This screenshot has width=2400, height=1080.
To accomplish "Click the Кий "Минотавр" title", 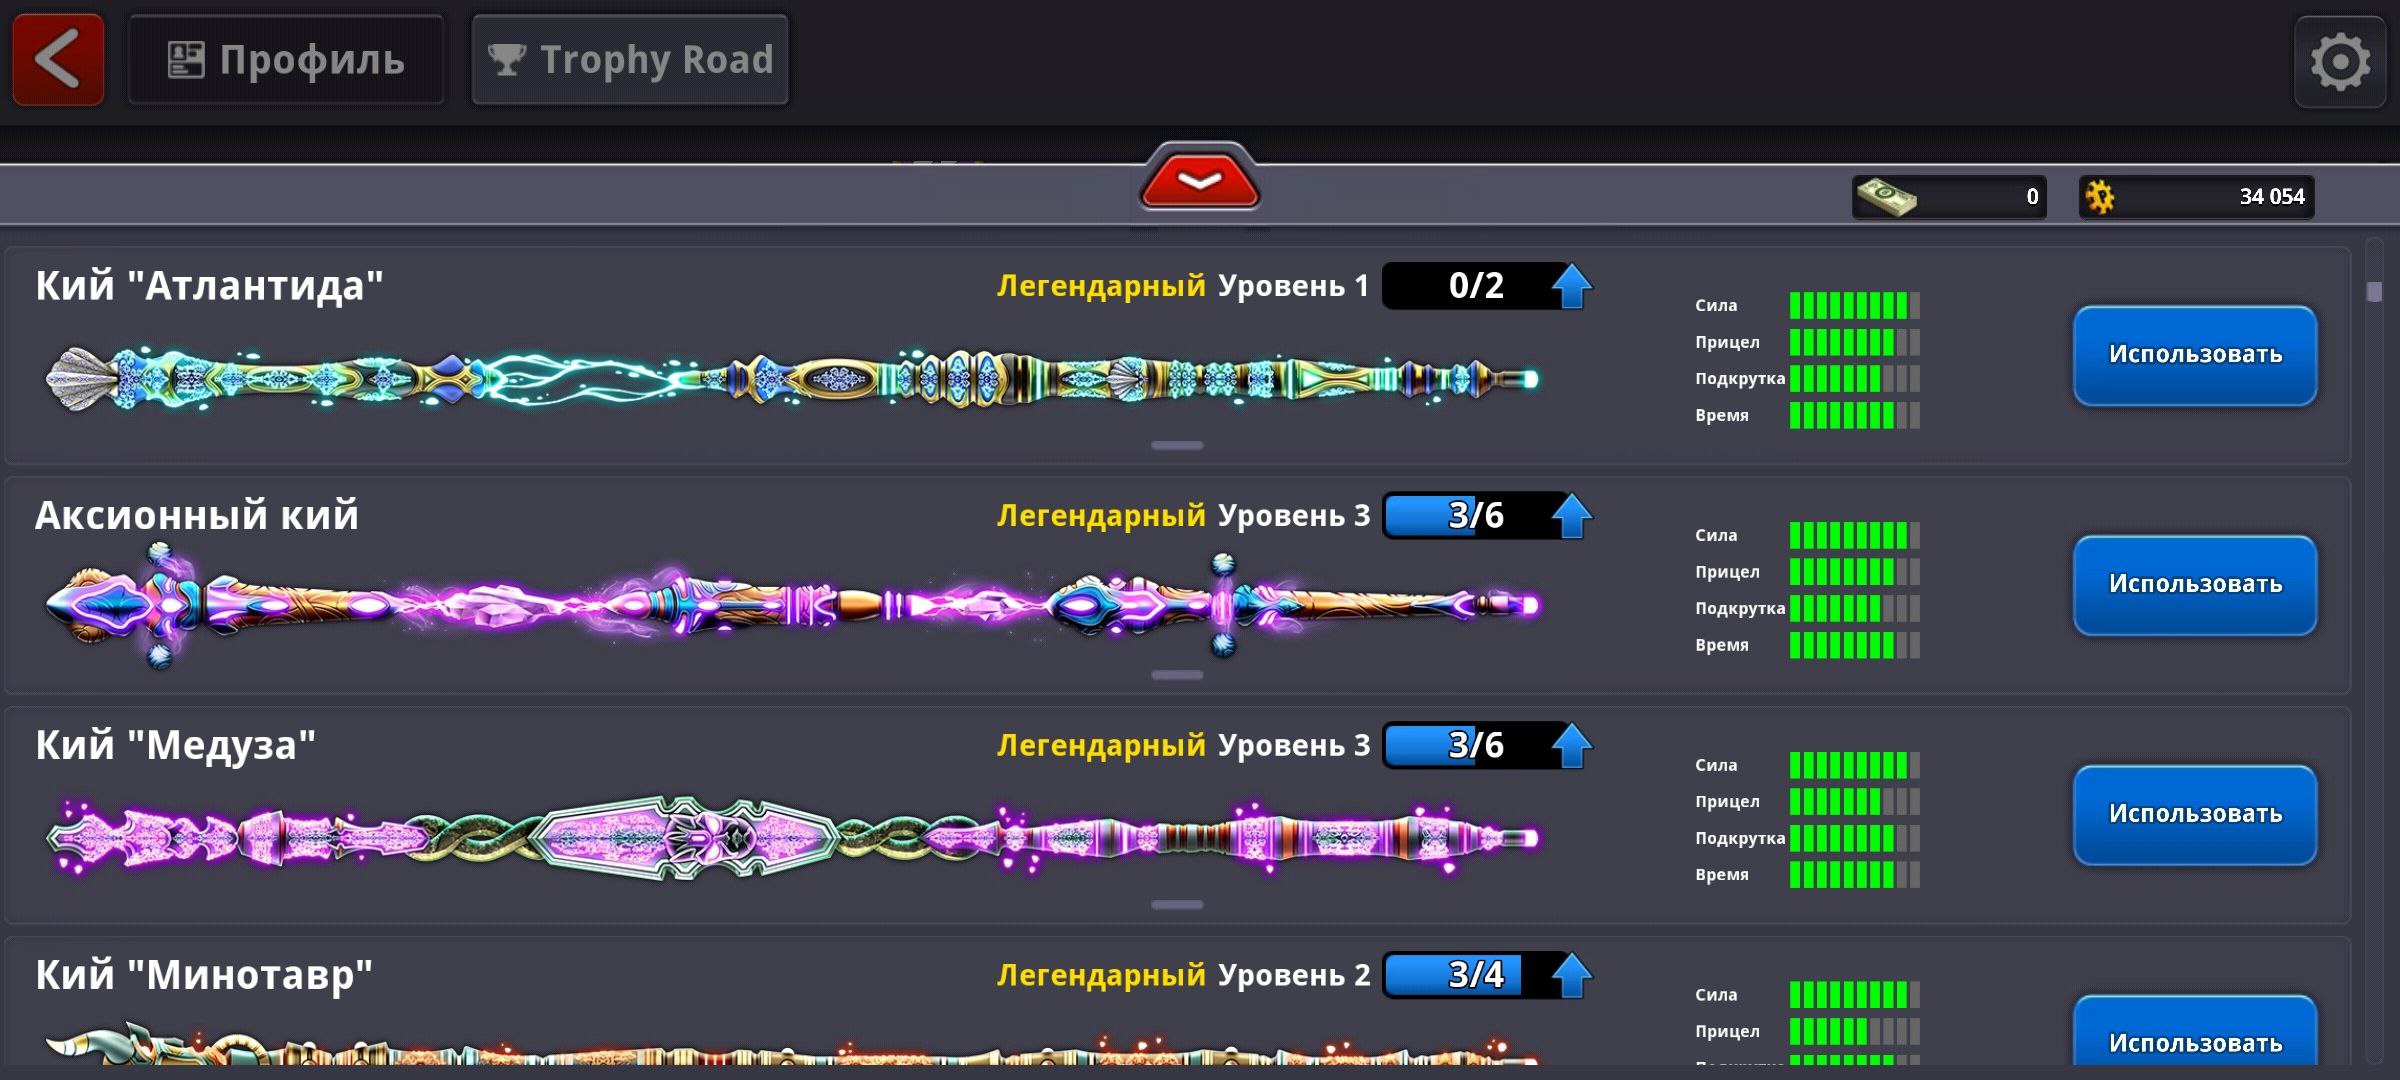I will point(204,975).
